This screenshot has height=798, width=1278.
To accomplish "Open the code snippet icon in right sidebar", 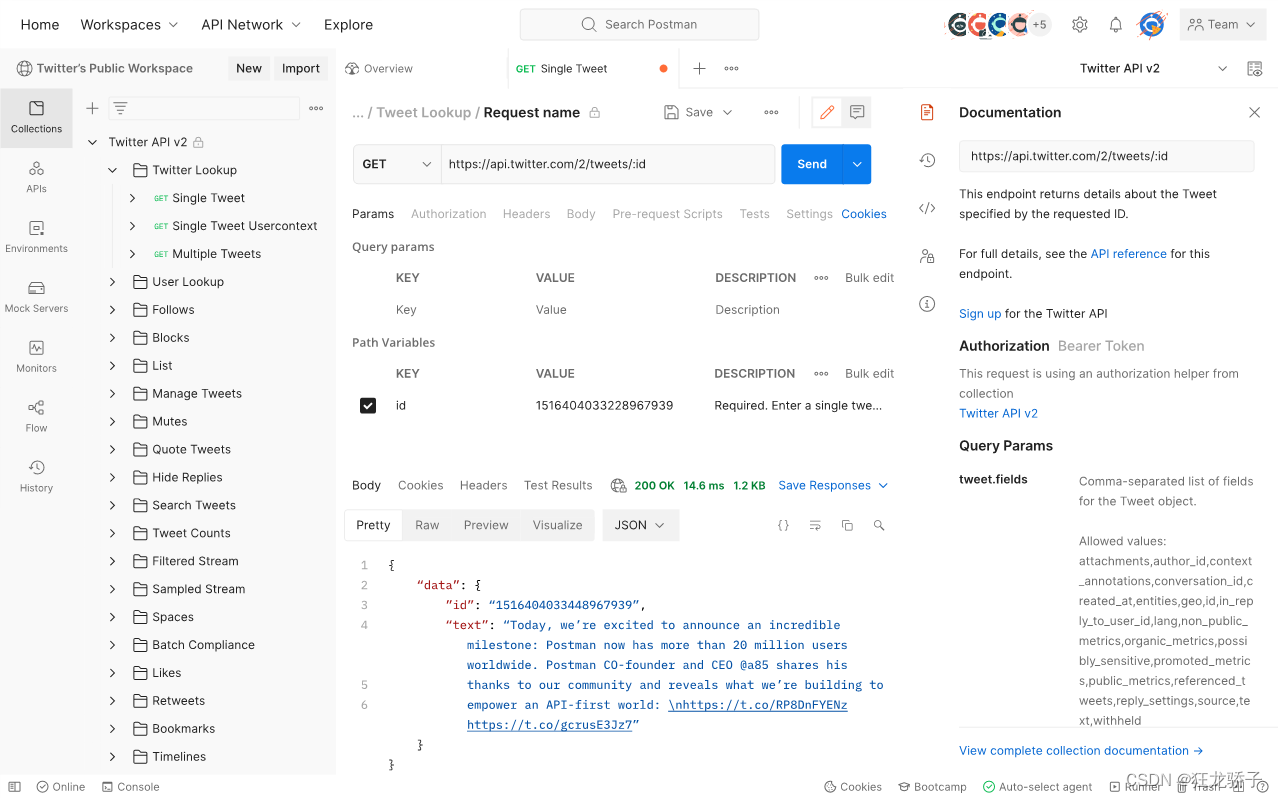I will click(927, 208).
